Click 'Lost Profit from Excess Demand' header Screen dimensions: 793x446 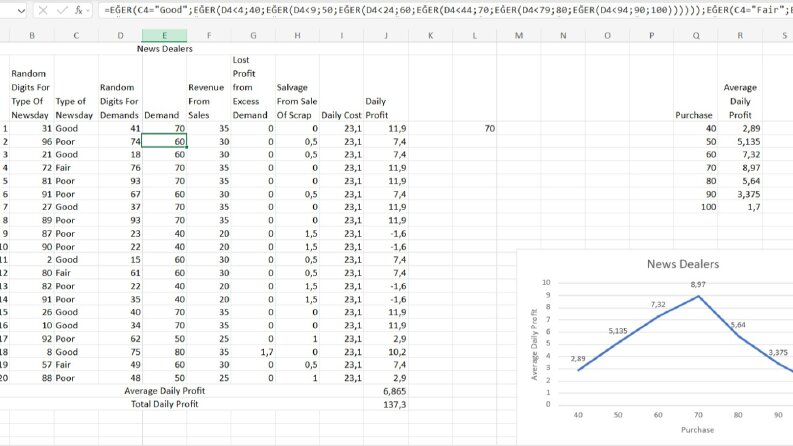253,87
